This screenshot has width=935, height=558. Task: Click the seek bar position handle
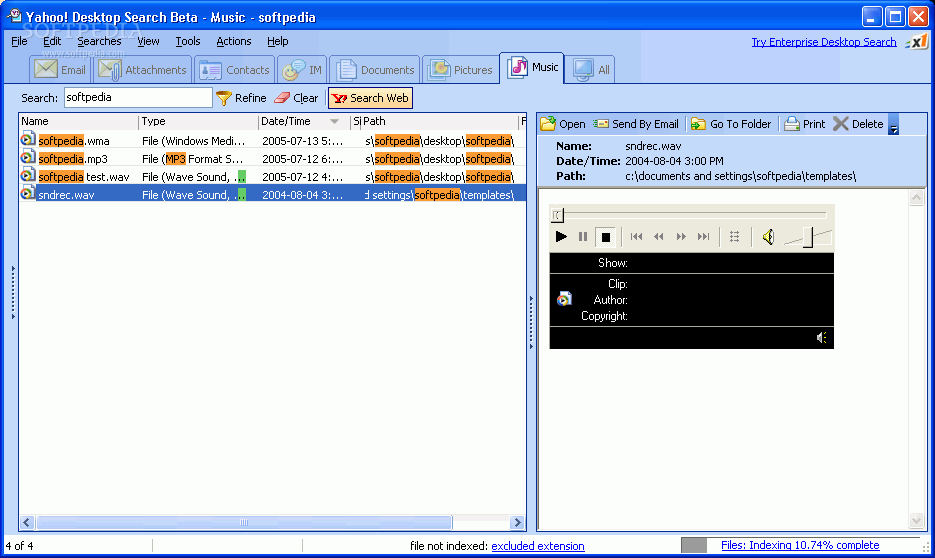click(557, 215)
